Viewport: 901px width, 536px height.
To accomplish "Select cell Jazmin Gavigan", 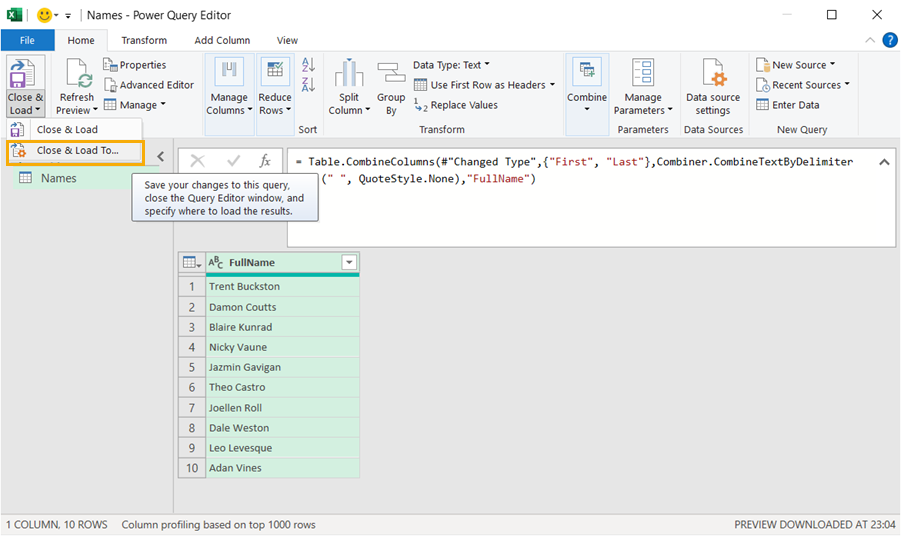I will (x=283, y=367).
